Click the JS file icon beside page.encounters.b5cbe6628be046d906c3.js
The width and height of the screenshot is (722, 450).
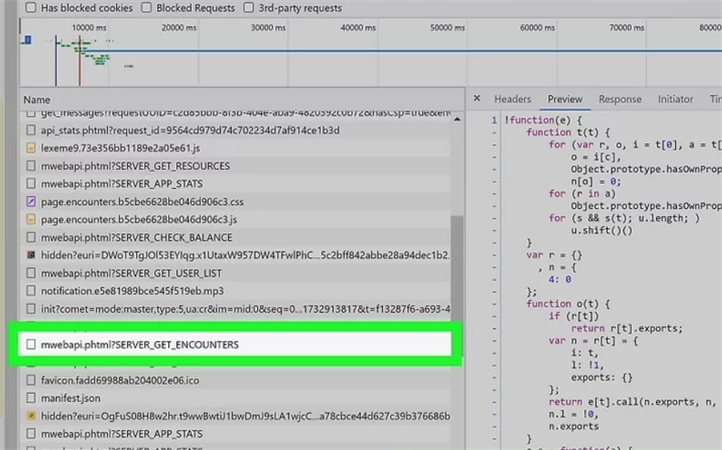pyautogui.click(x=32, y=220)
